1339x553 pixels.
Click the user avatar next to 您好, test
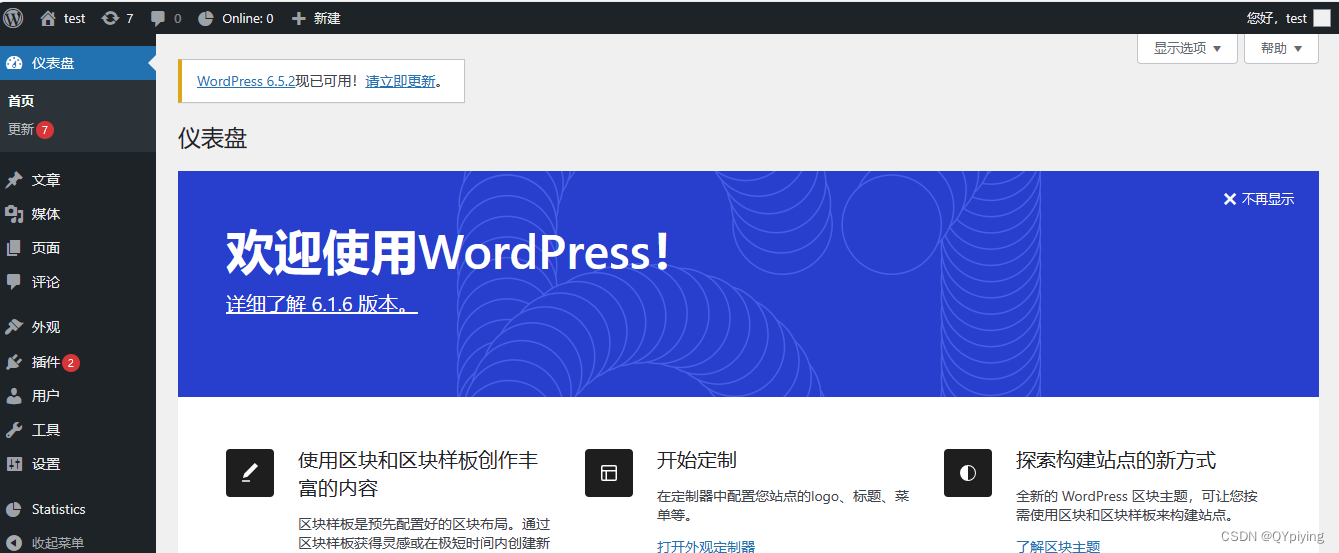(1322, 18)
